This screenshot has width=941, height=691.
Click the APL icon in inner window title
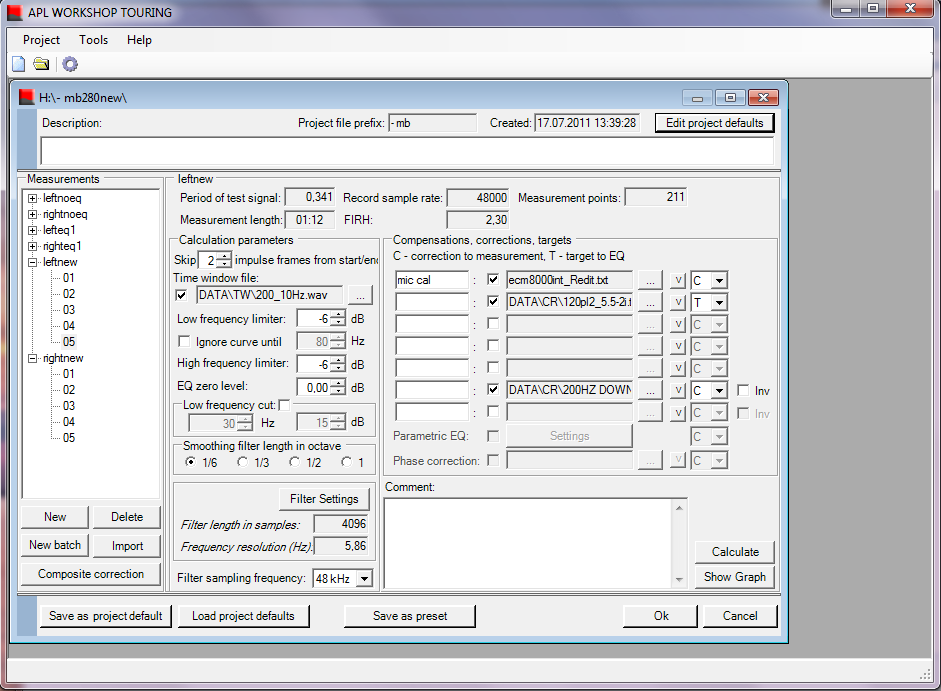[x=26, y=97]
